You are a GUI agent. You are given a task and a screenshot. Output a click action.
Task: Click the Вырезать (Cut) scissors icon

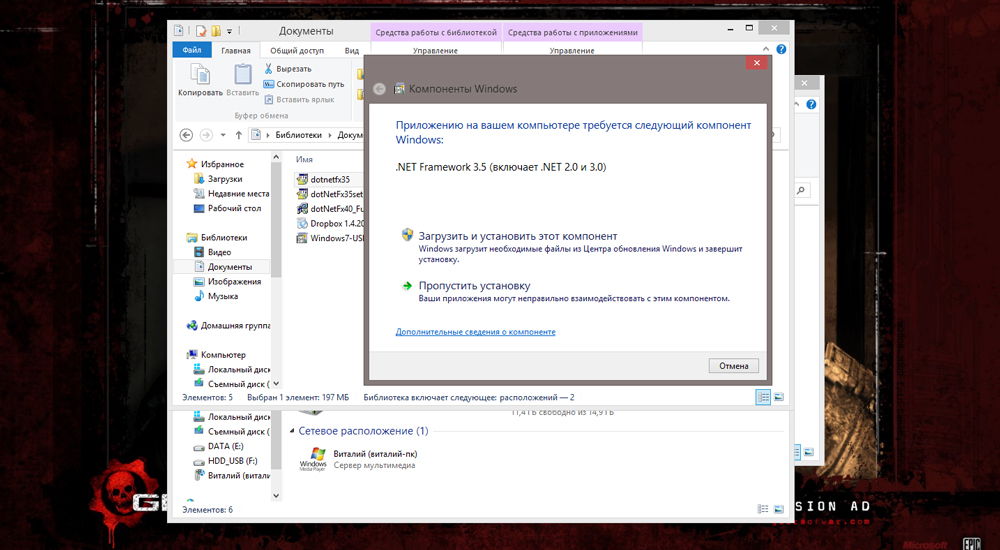point(268,69)
